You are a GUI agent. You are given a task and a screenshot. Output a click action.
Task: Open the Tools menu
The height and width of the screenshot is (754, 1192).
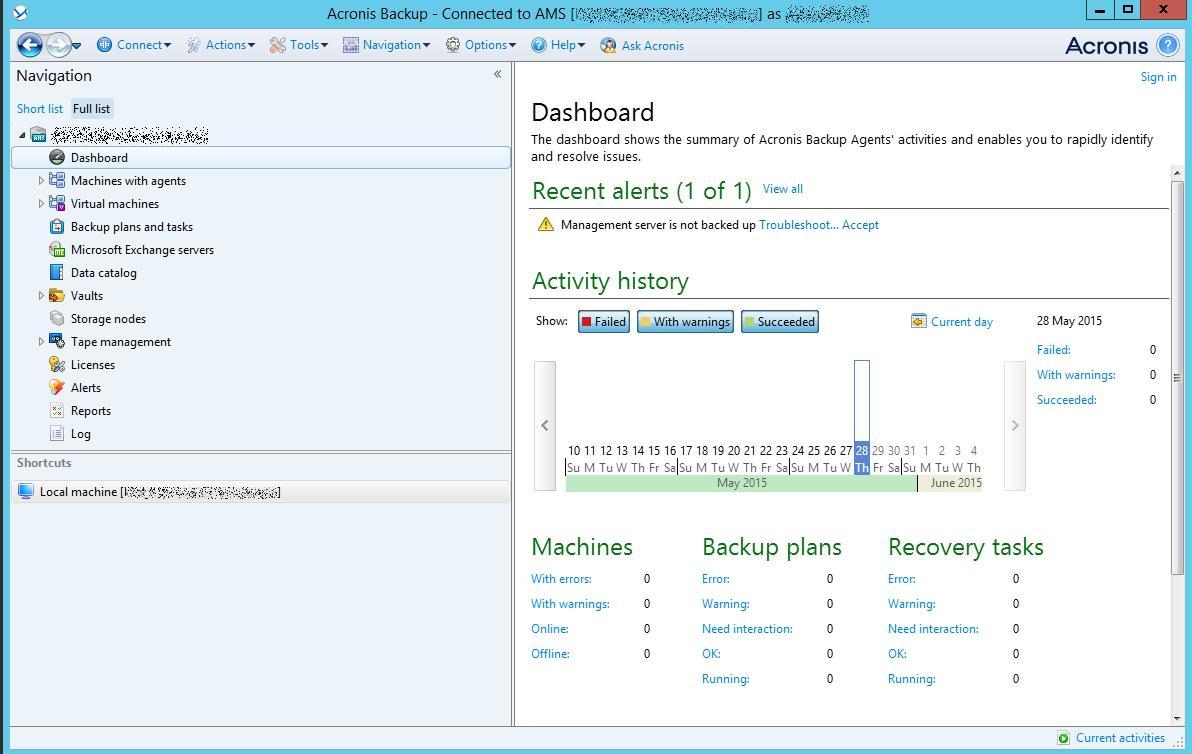299,45
